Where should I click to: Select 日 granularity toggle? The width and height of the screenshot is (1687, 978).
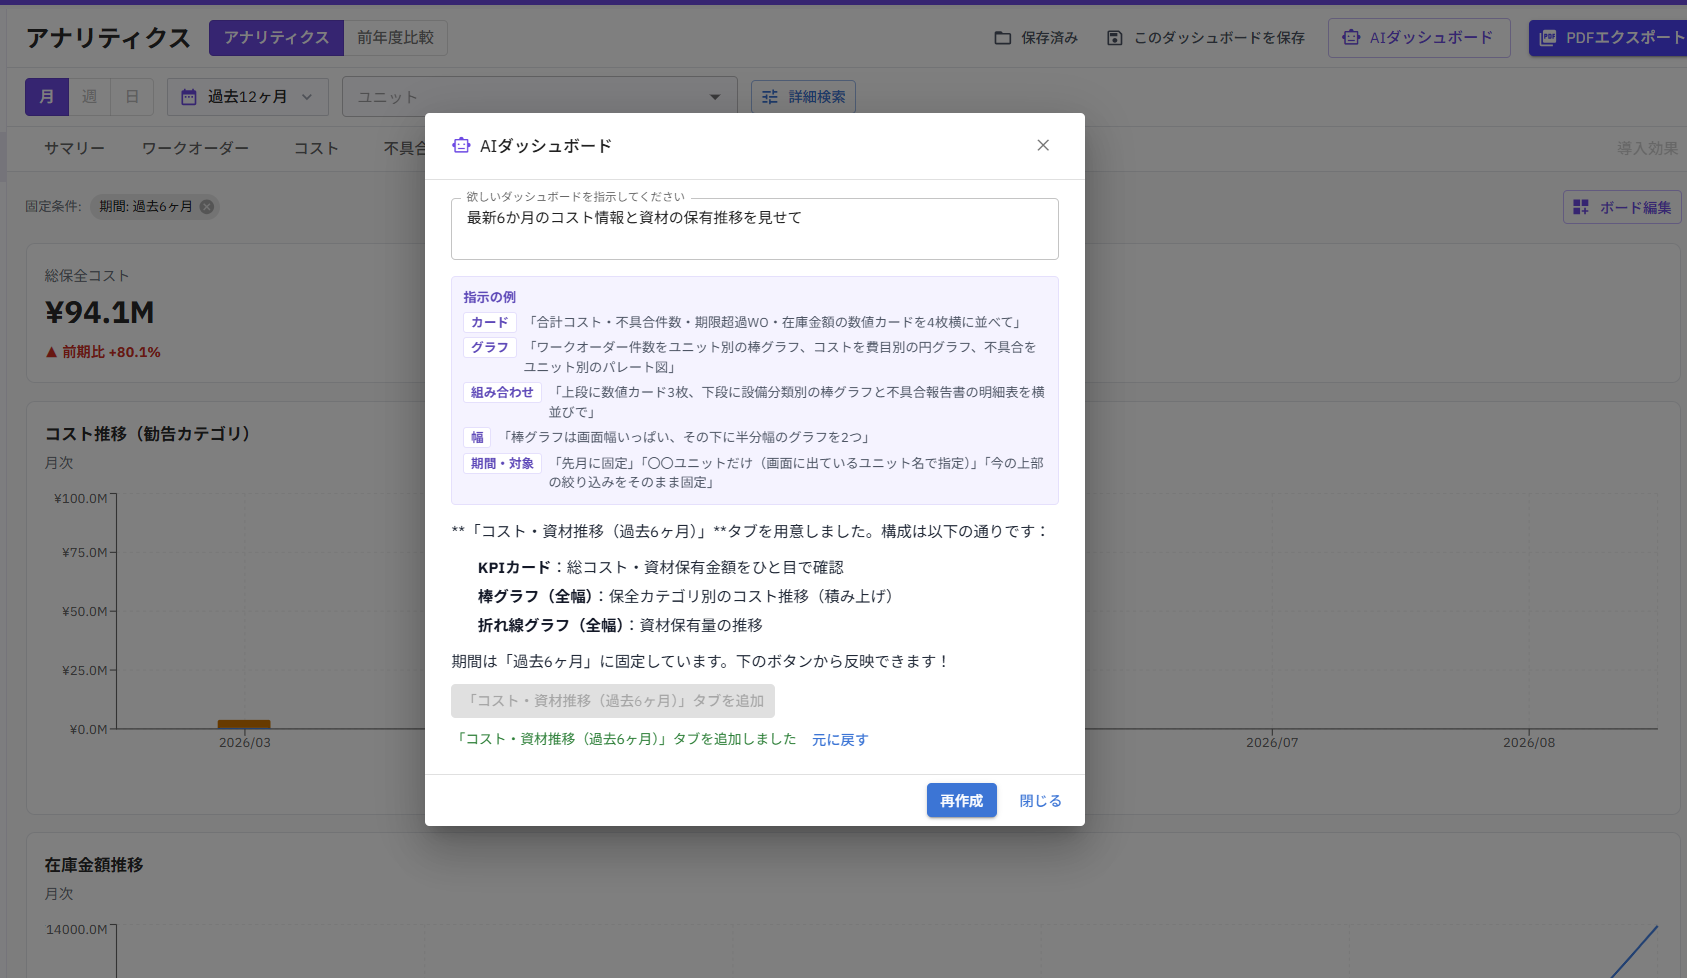click(x=132, y=97)
